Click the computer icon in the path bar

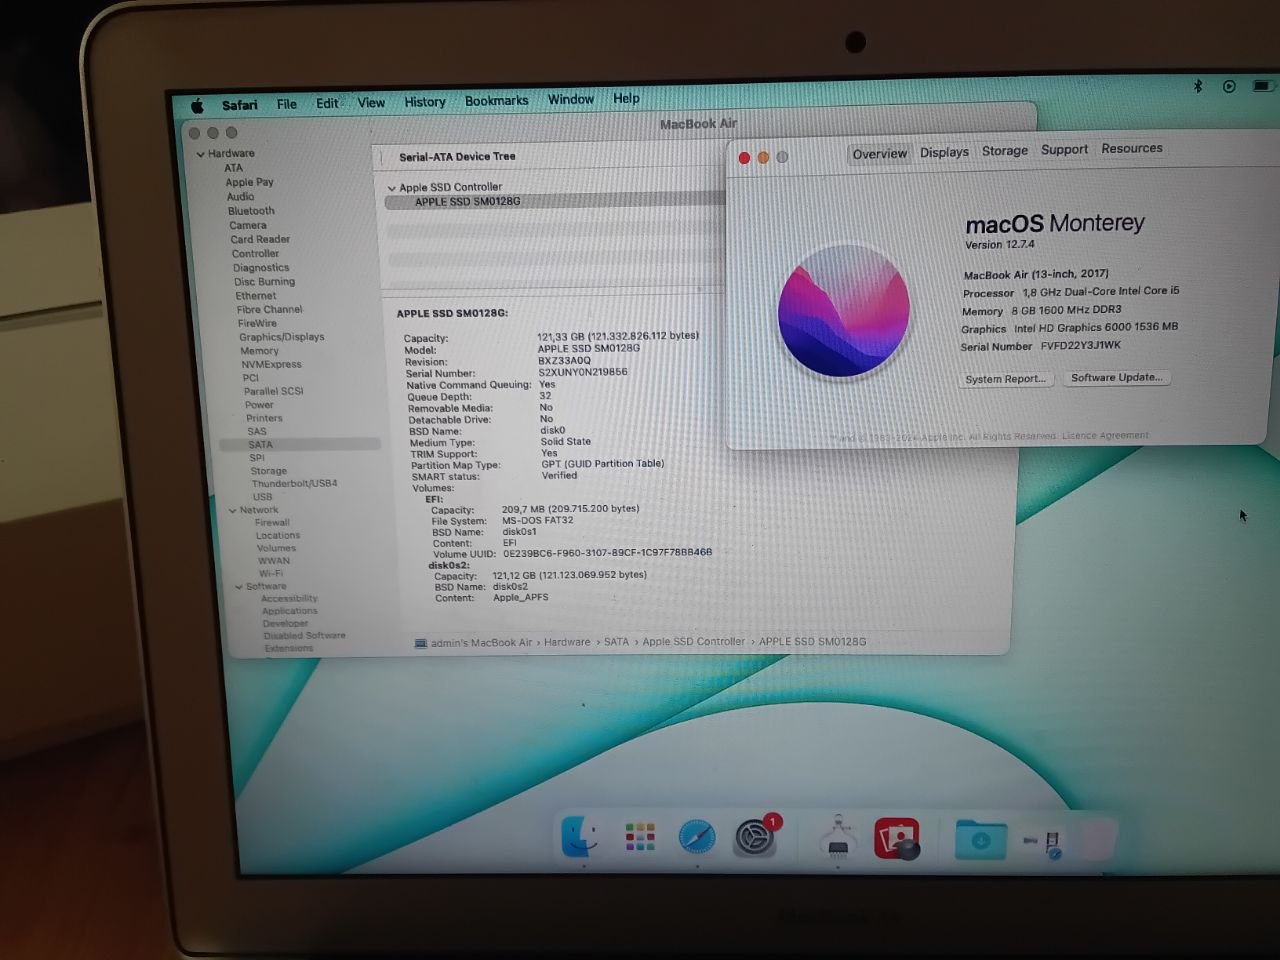[x=421, y=643]
